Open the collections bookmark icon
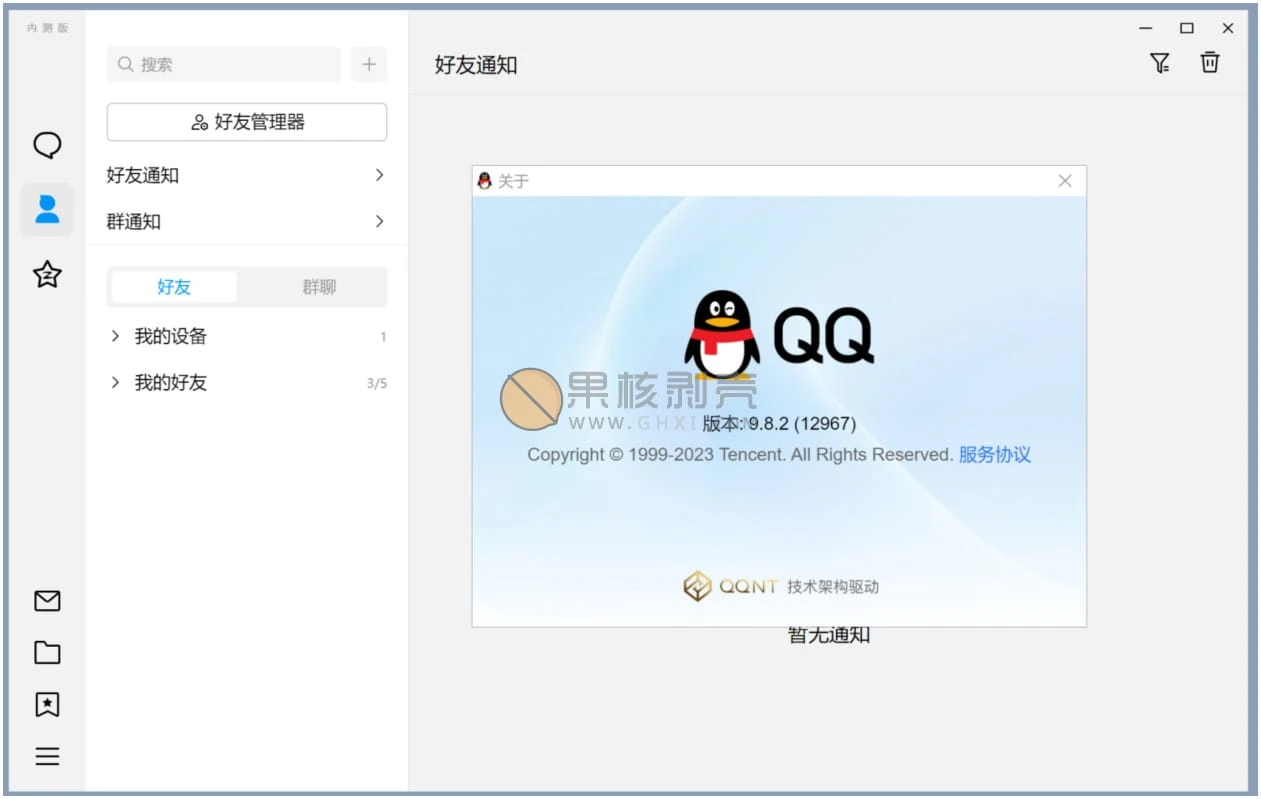The width and height of the screenshot is (1261, 799). pos(46,705)
